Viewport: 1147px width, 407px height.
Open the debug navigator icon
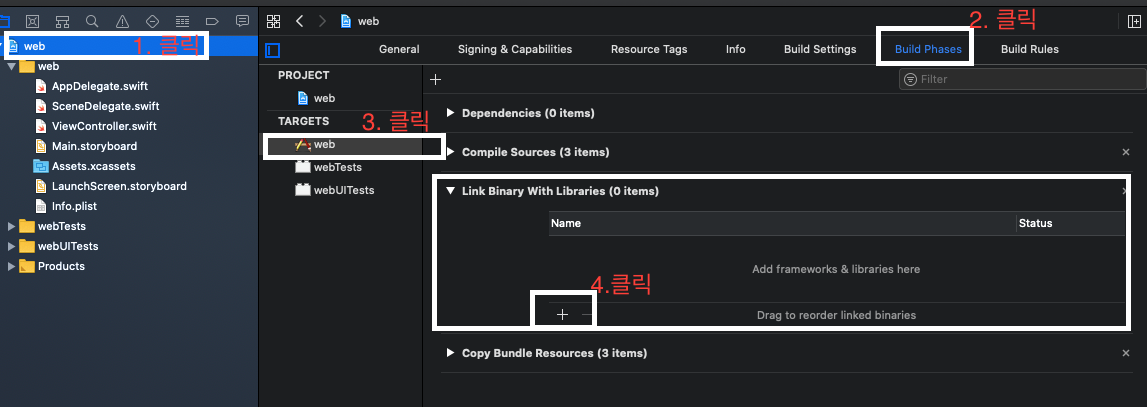click(x=182, y=21)
